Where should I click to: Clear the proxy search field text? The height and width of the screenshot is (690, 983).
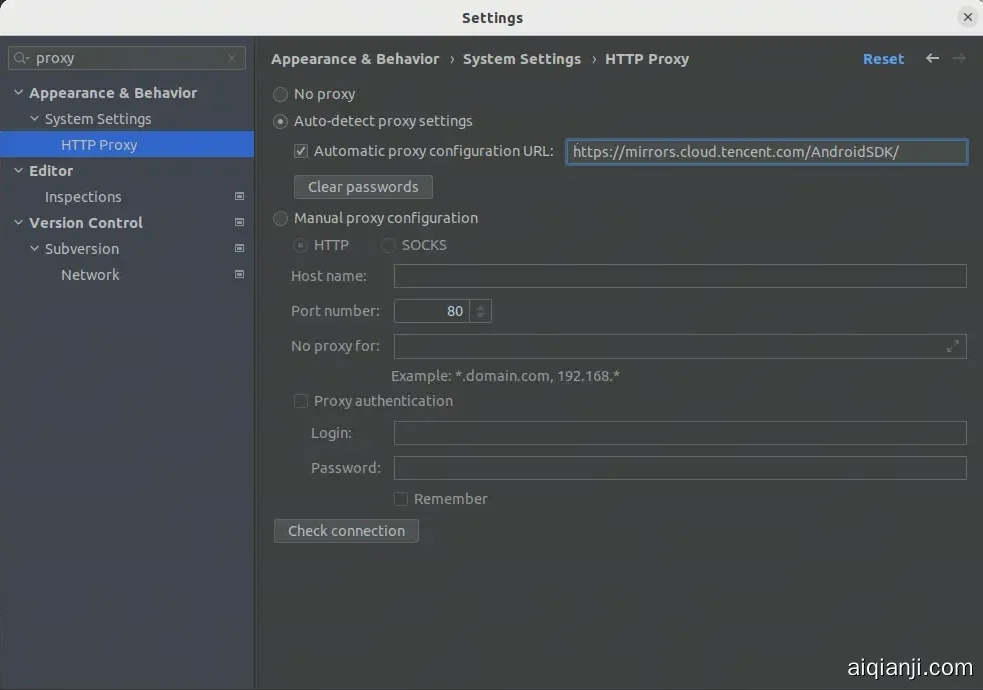pos(232,59)
